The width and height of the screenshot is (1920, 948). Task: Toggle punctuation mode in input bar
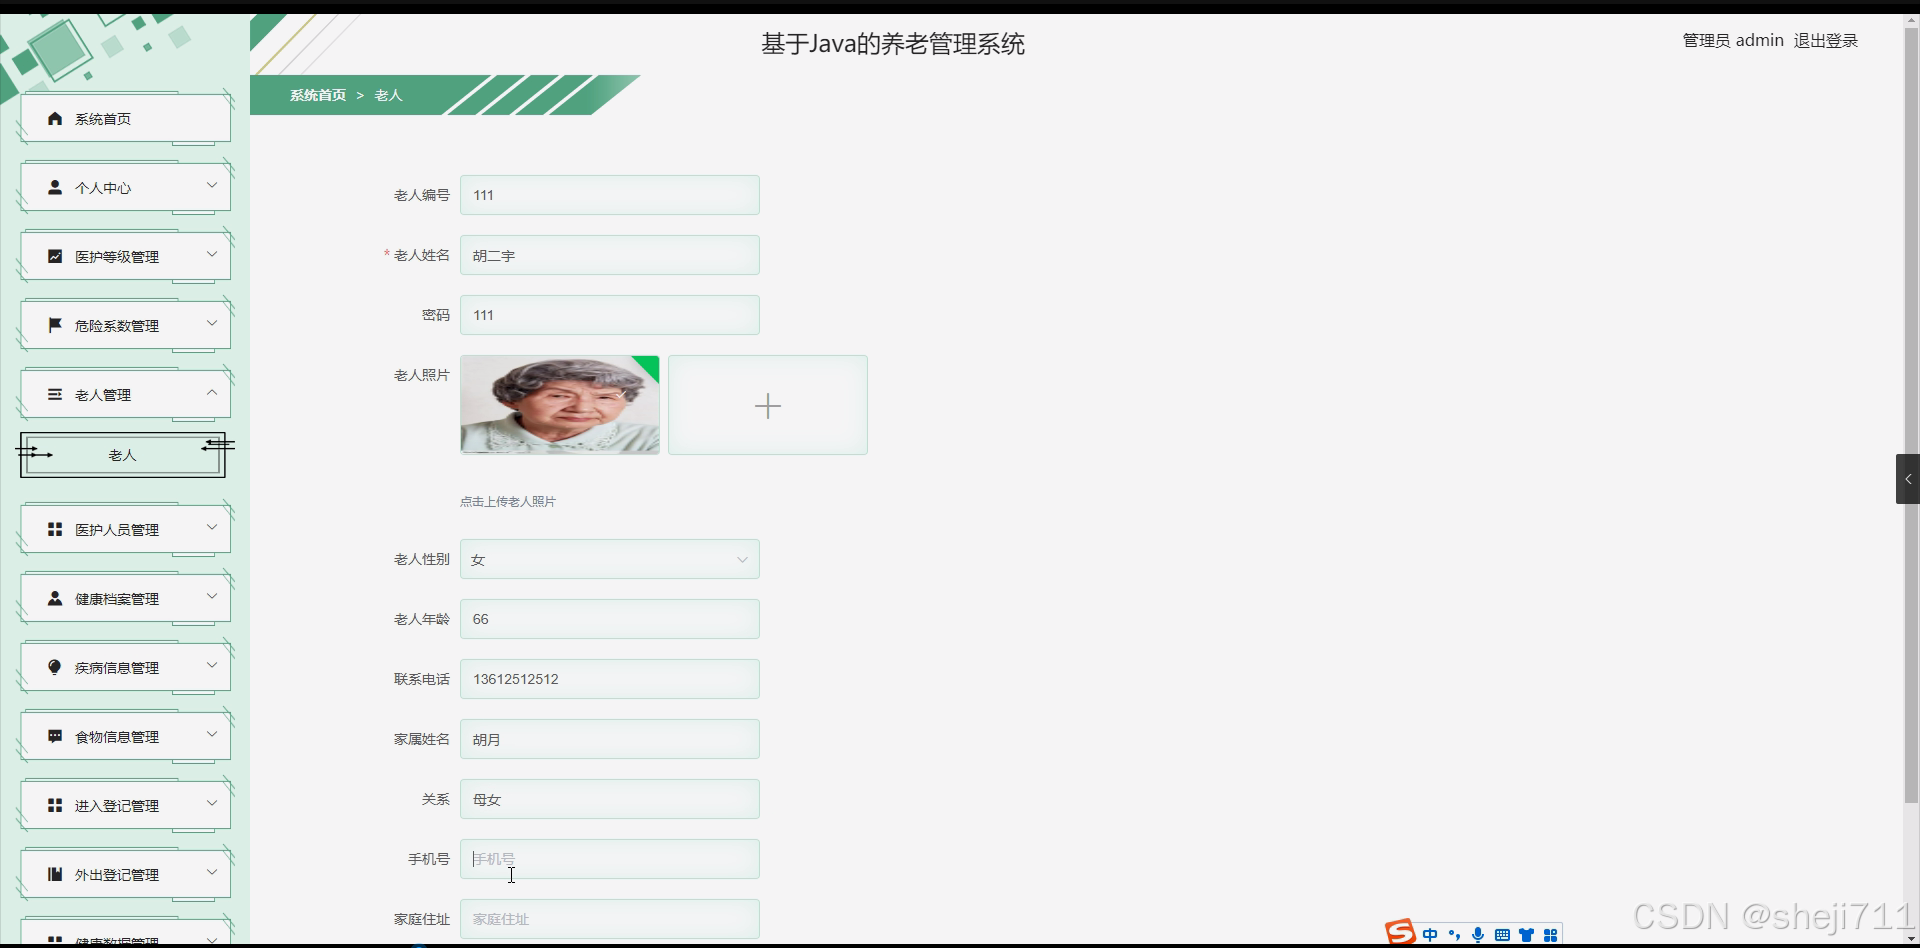pyautogui.click(x=1454, y=934)
